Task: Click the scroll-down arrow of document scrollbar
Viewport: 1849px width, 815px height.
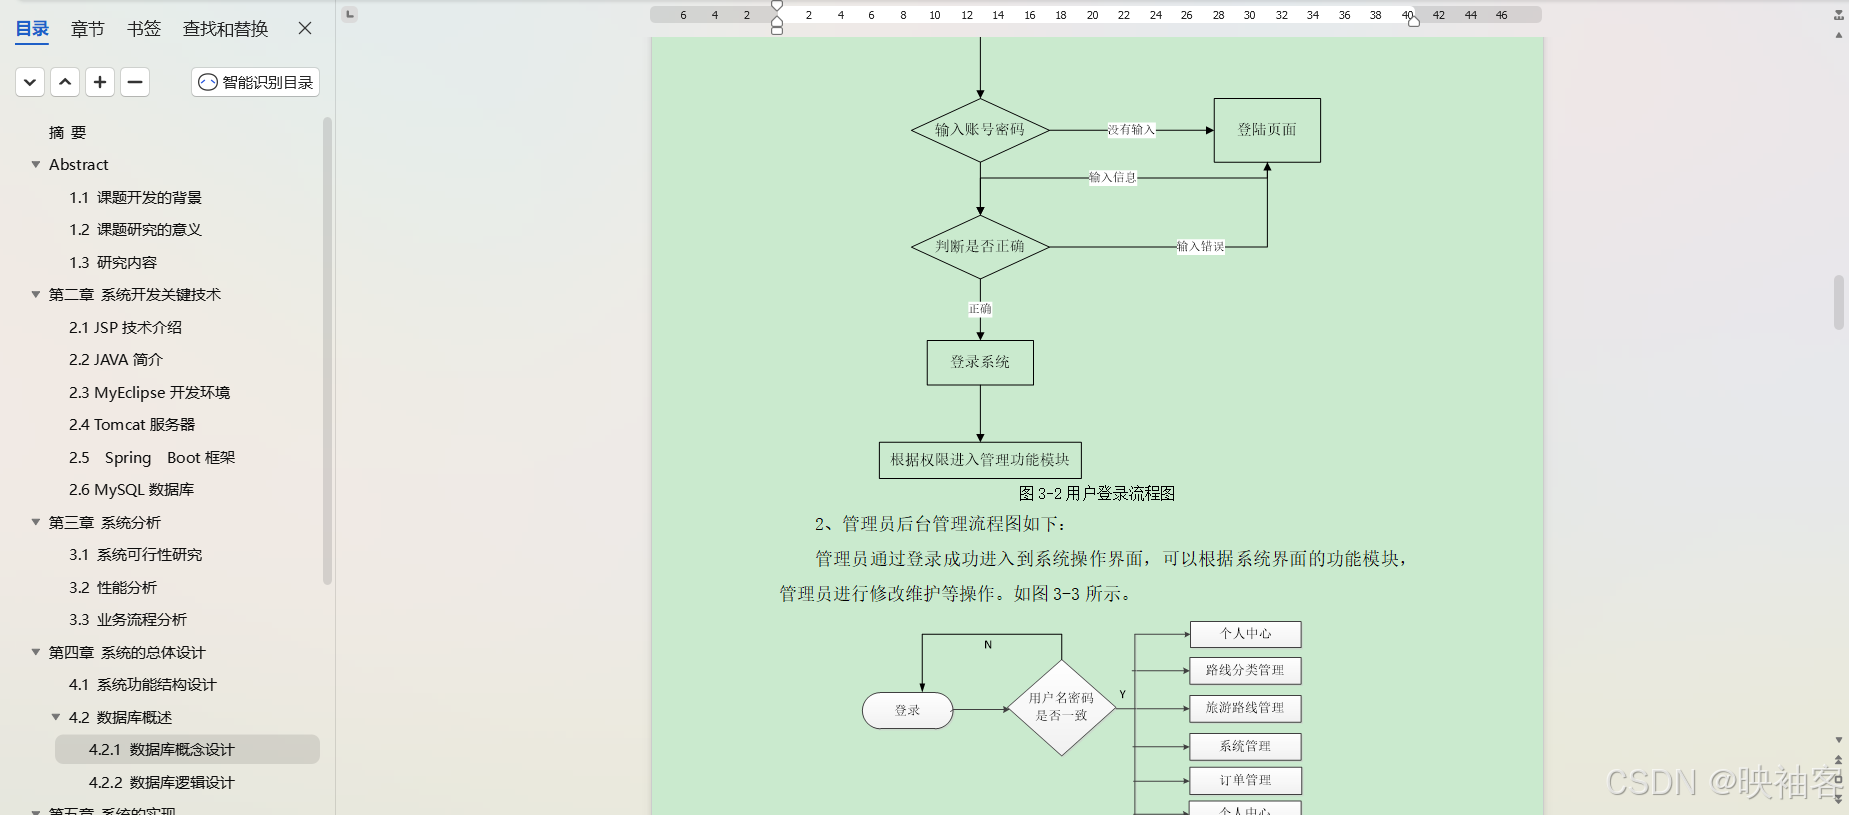Action: [x=1838, y=740]
